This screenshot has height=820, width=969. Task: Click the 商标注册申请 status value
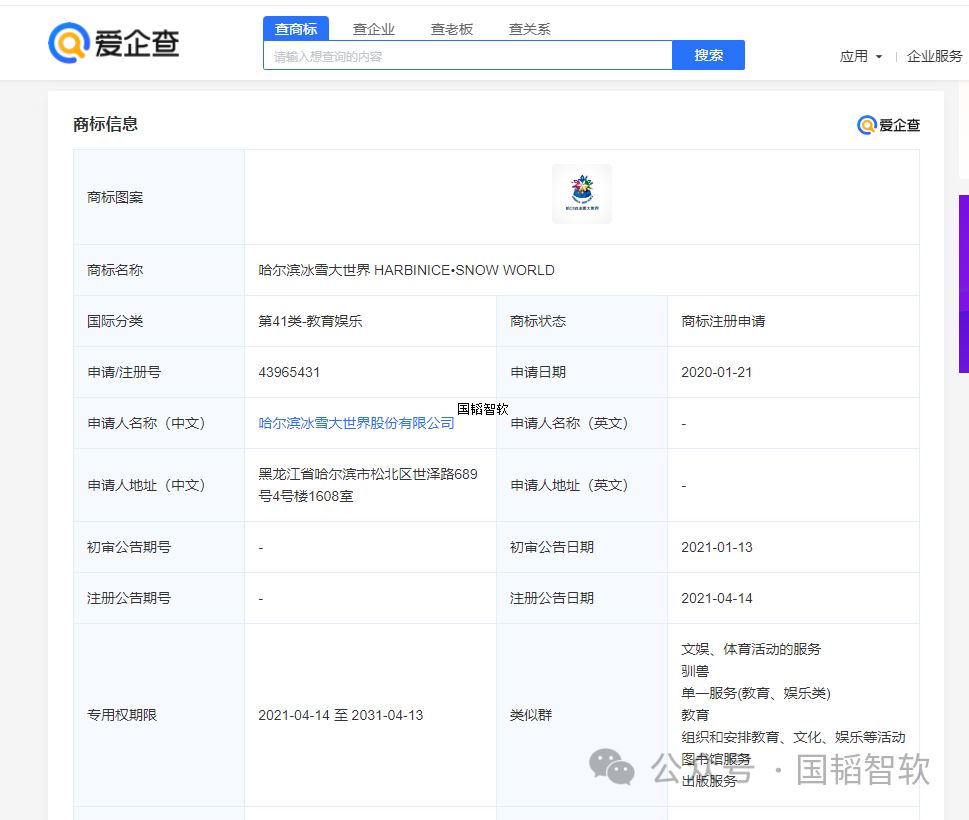723,321
